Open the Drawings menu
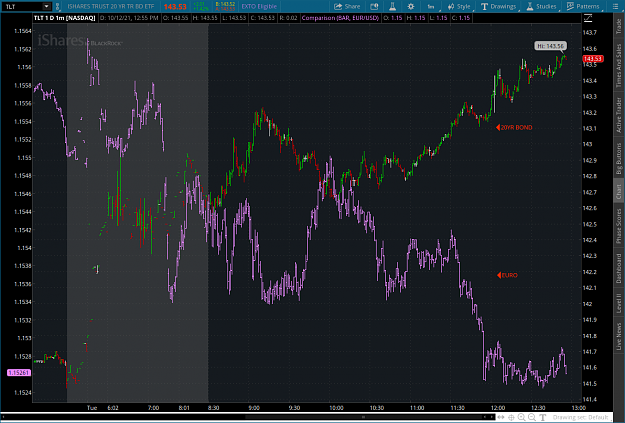Image resolution: width=625 pixels, height=423 pixels. pos(499,6)
